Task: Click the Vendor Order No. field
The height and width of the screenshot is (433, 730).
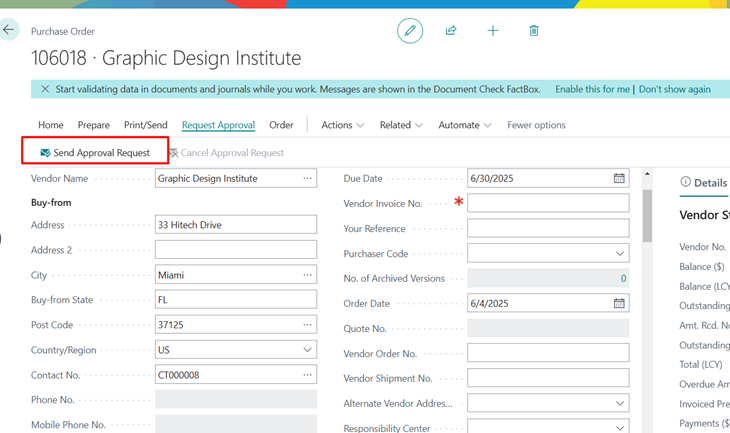Action: [x=548, y=353]
